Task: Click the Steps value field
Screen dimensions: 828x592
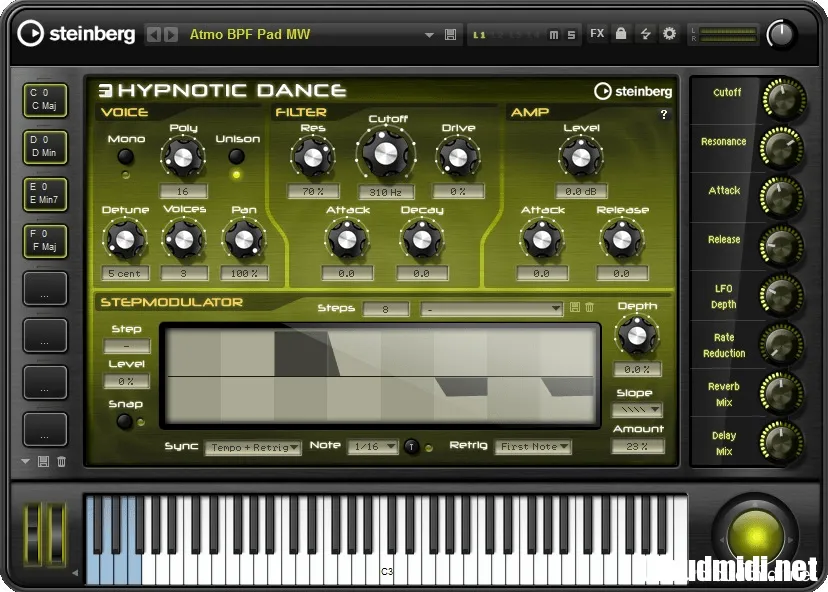Action: click(x=386, y=309)
